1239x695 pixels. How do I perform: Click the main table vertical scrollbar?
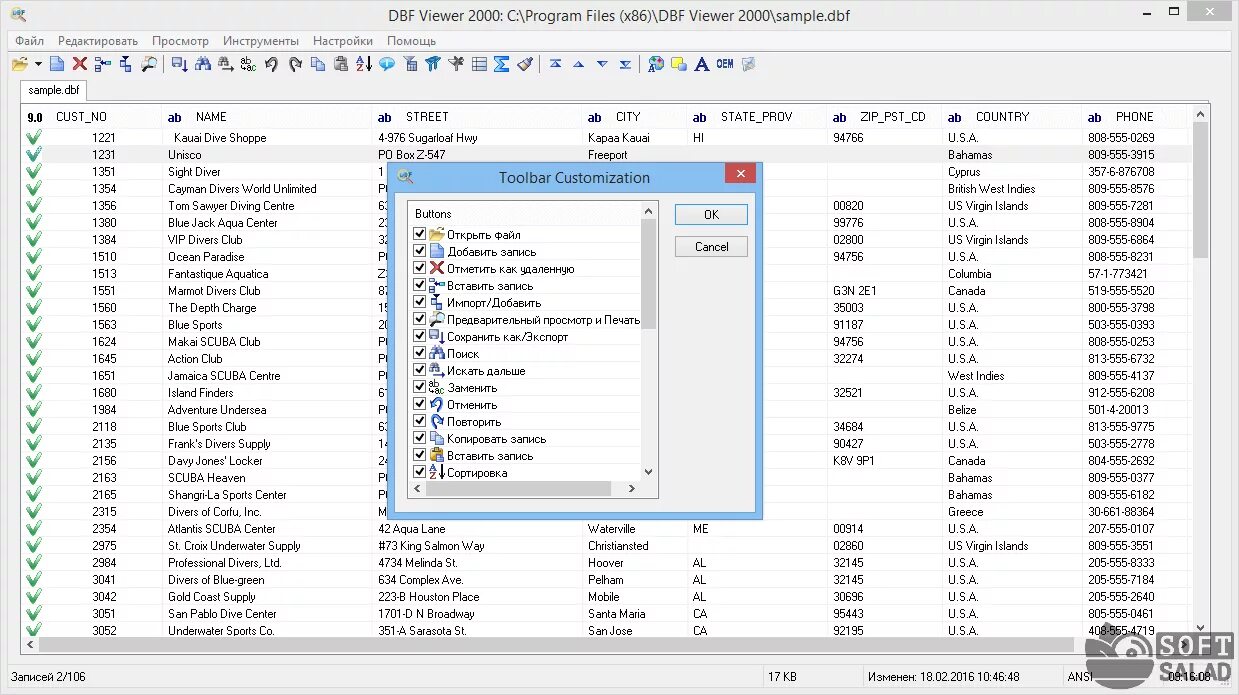[1200, 370]
